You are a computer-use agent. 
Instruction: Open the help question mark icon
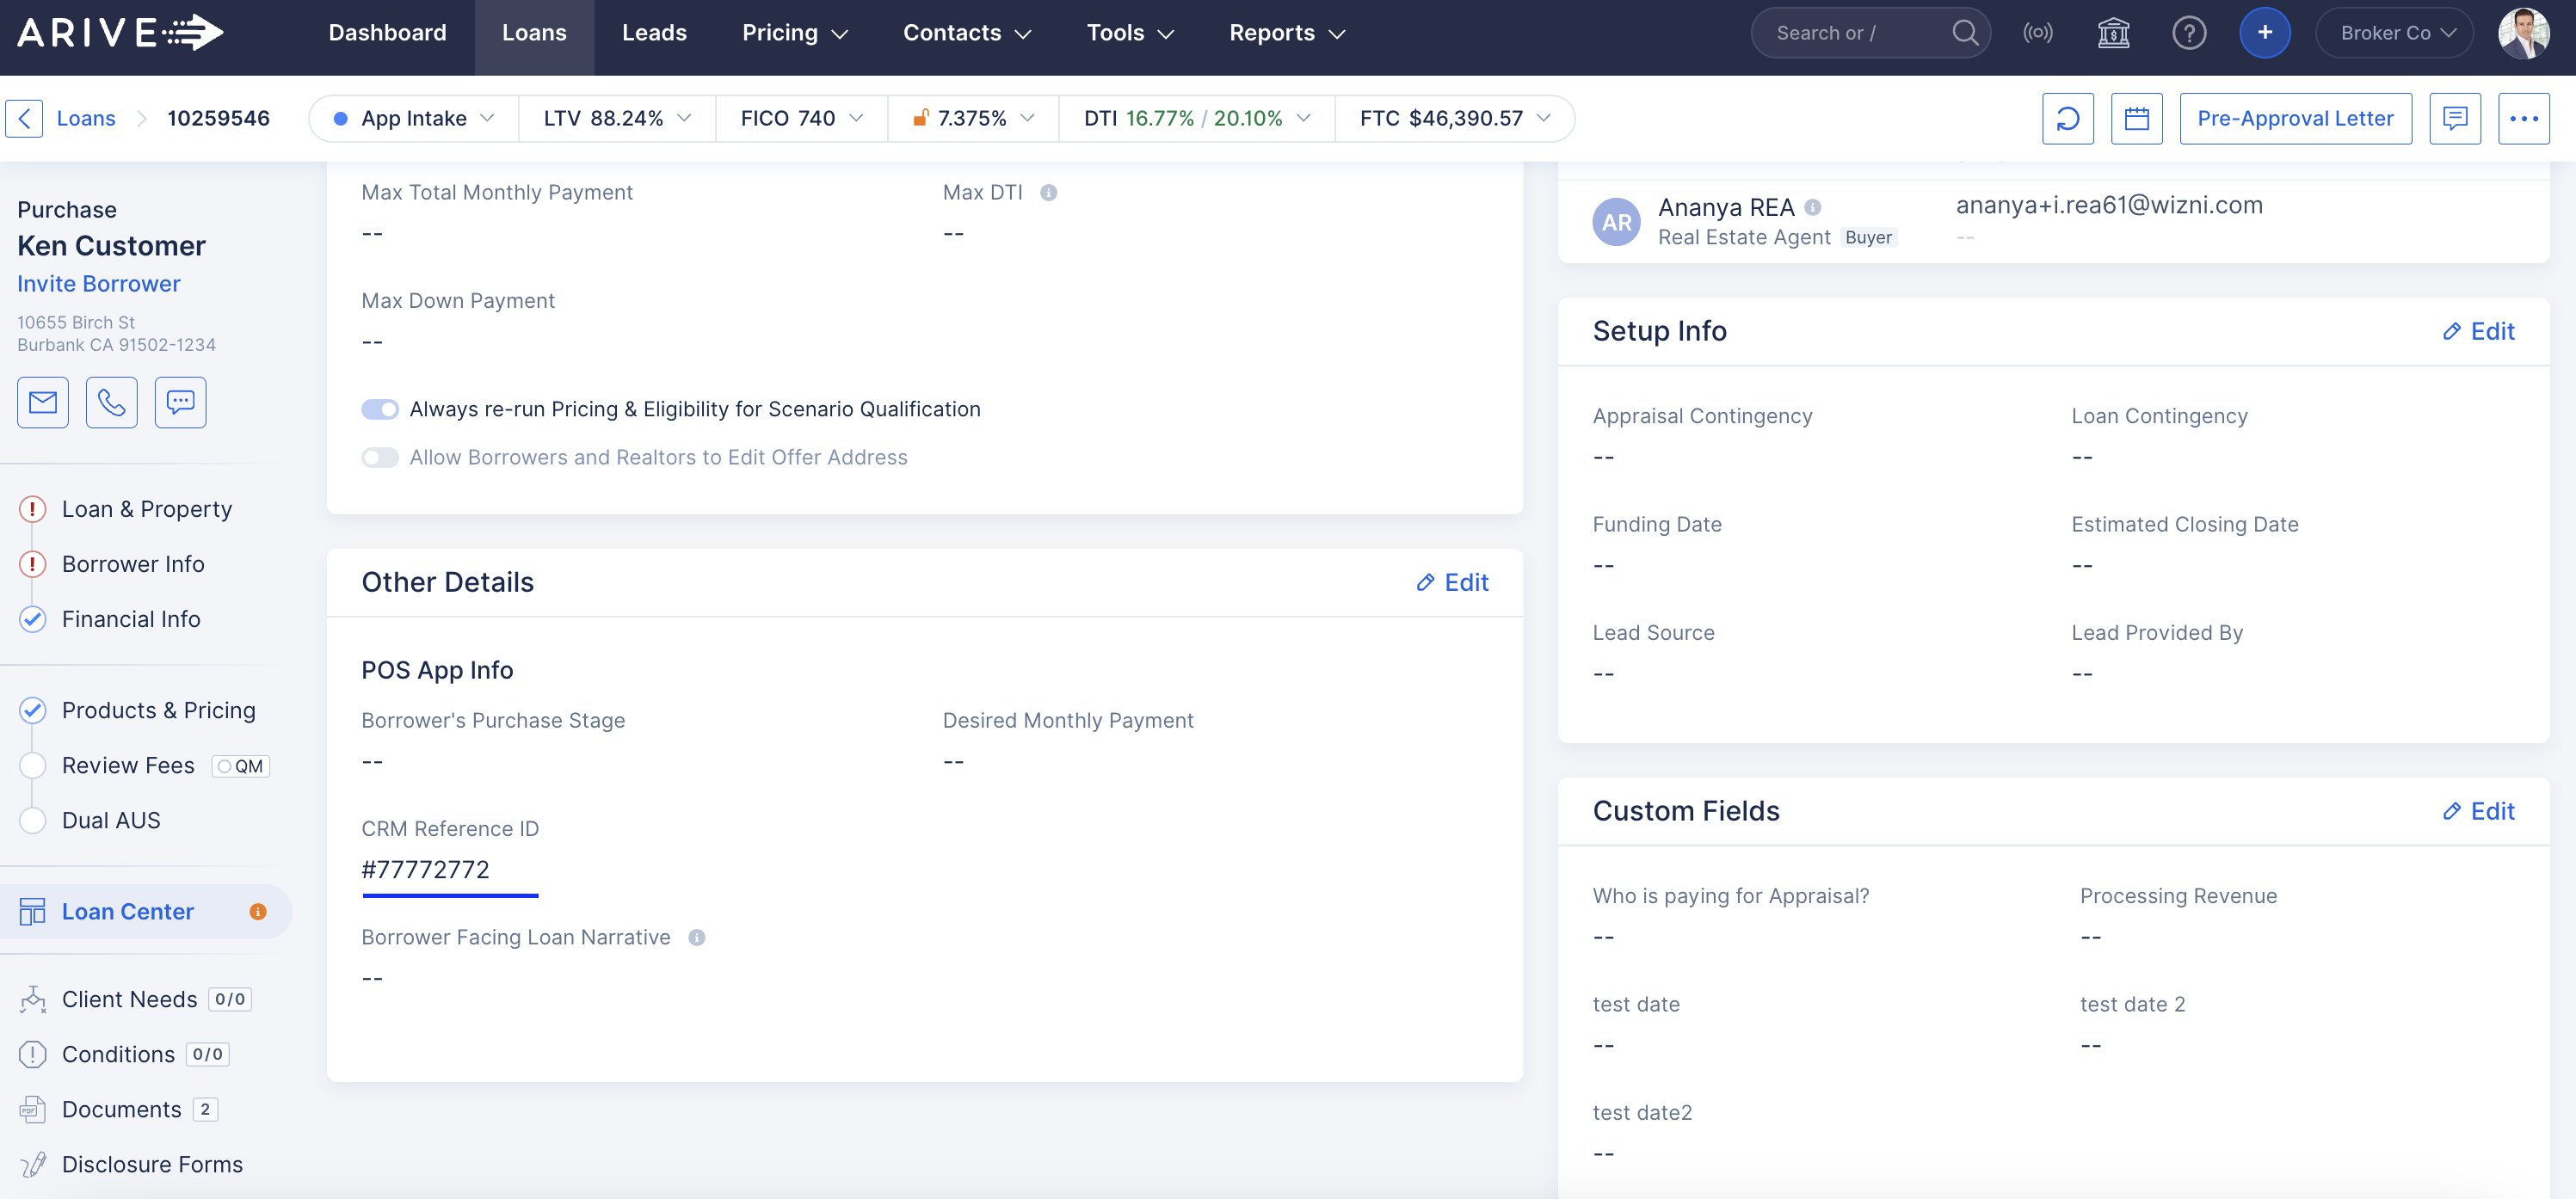(2189, 33)
